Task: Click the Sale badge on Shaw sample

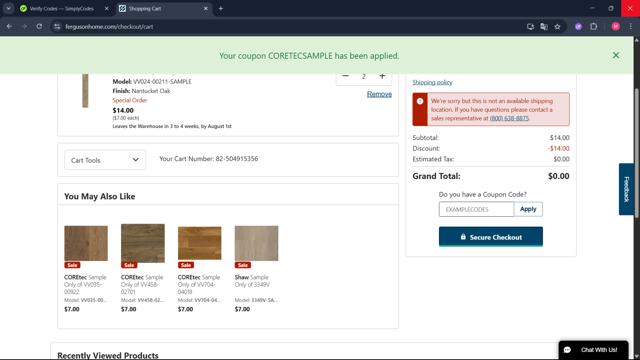Action: [242, 265]
